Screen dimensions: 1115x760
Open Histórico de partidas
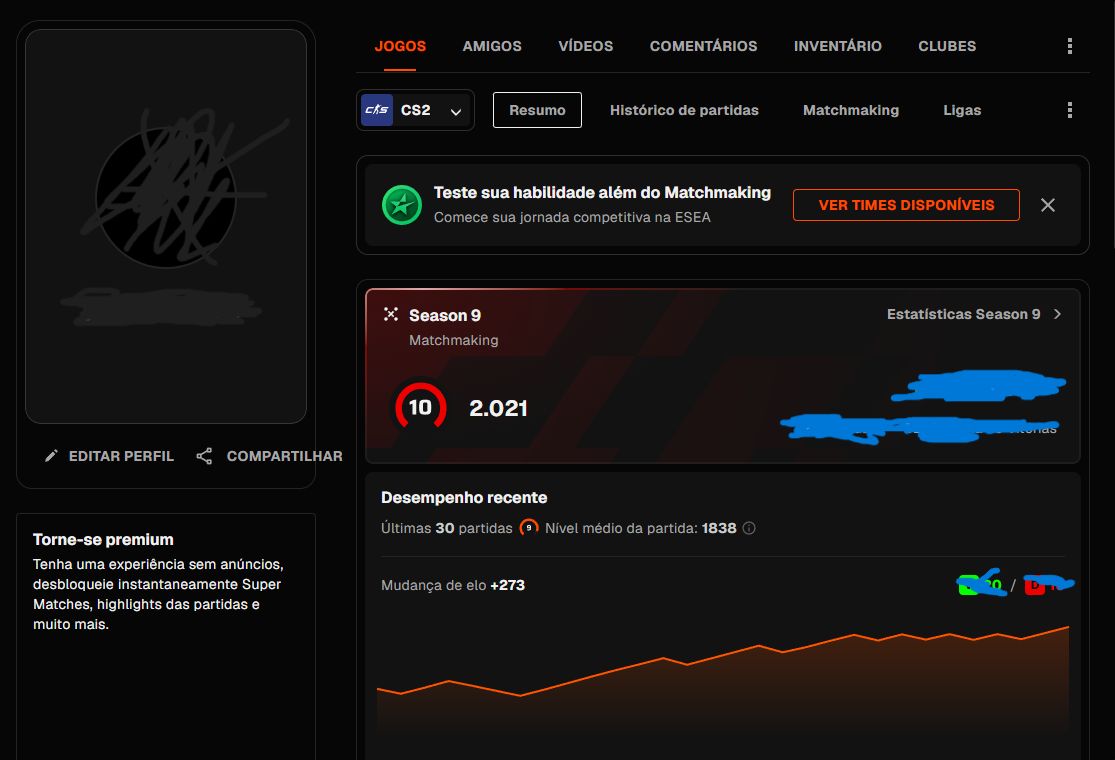point(684,110)
